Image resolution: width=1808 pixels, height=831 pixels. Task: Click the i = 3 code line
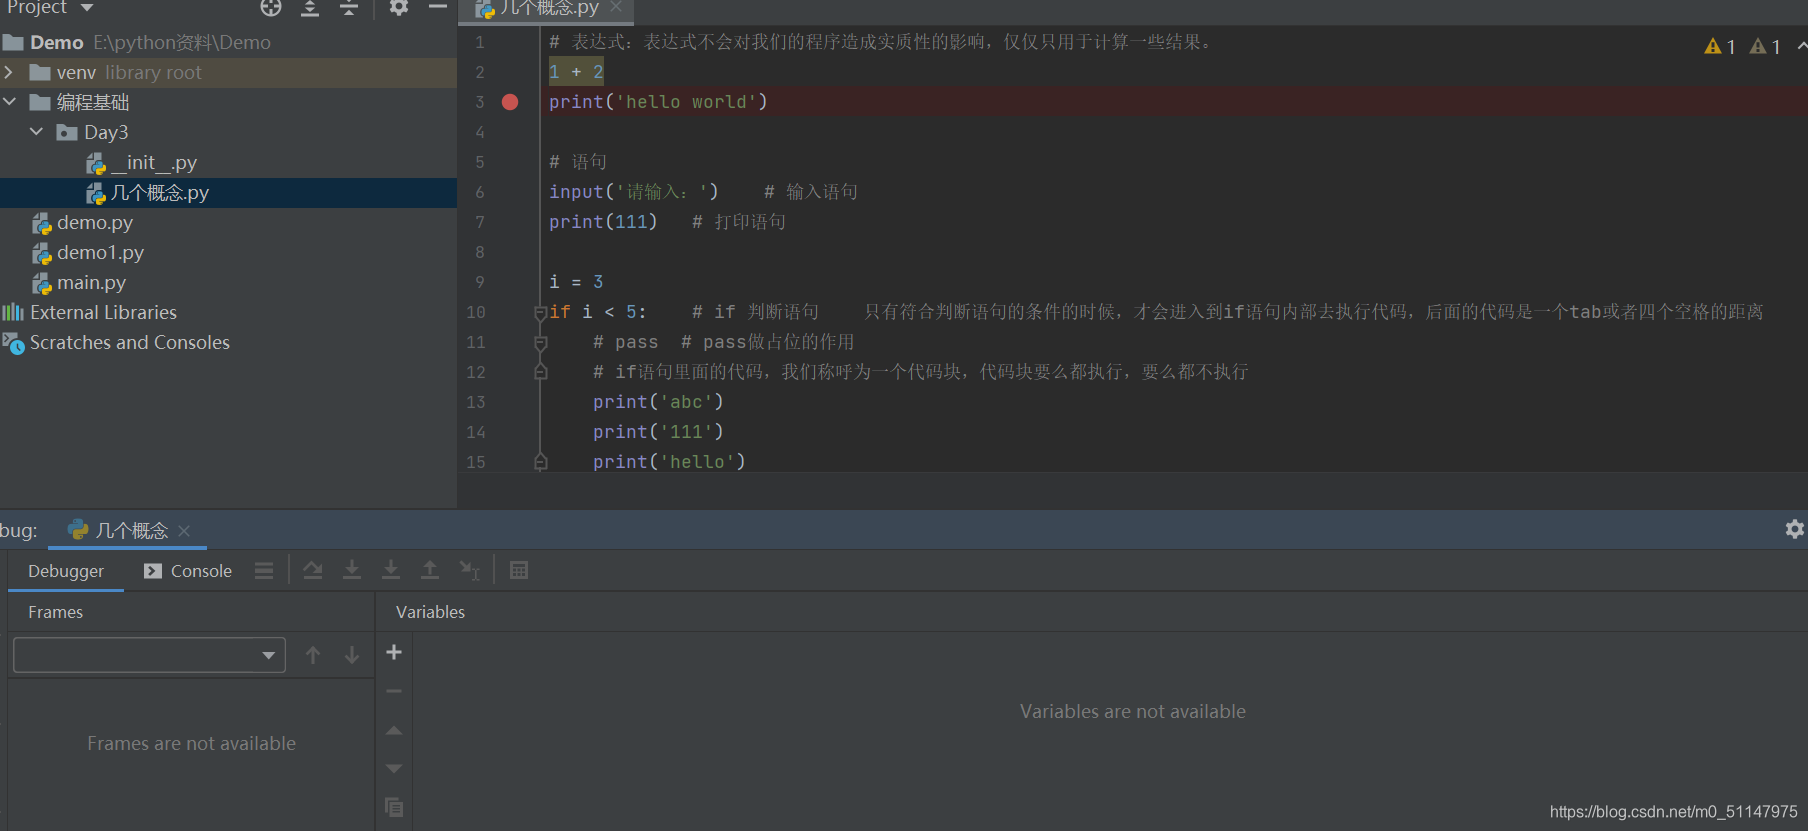pos(576,282)
